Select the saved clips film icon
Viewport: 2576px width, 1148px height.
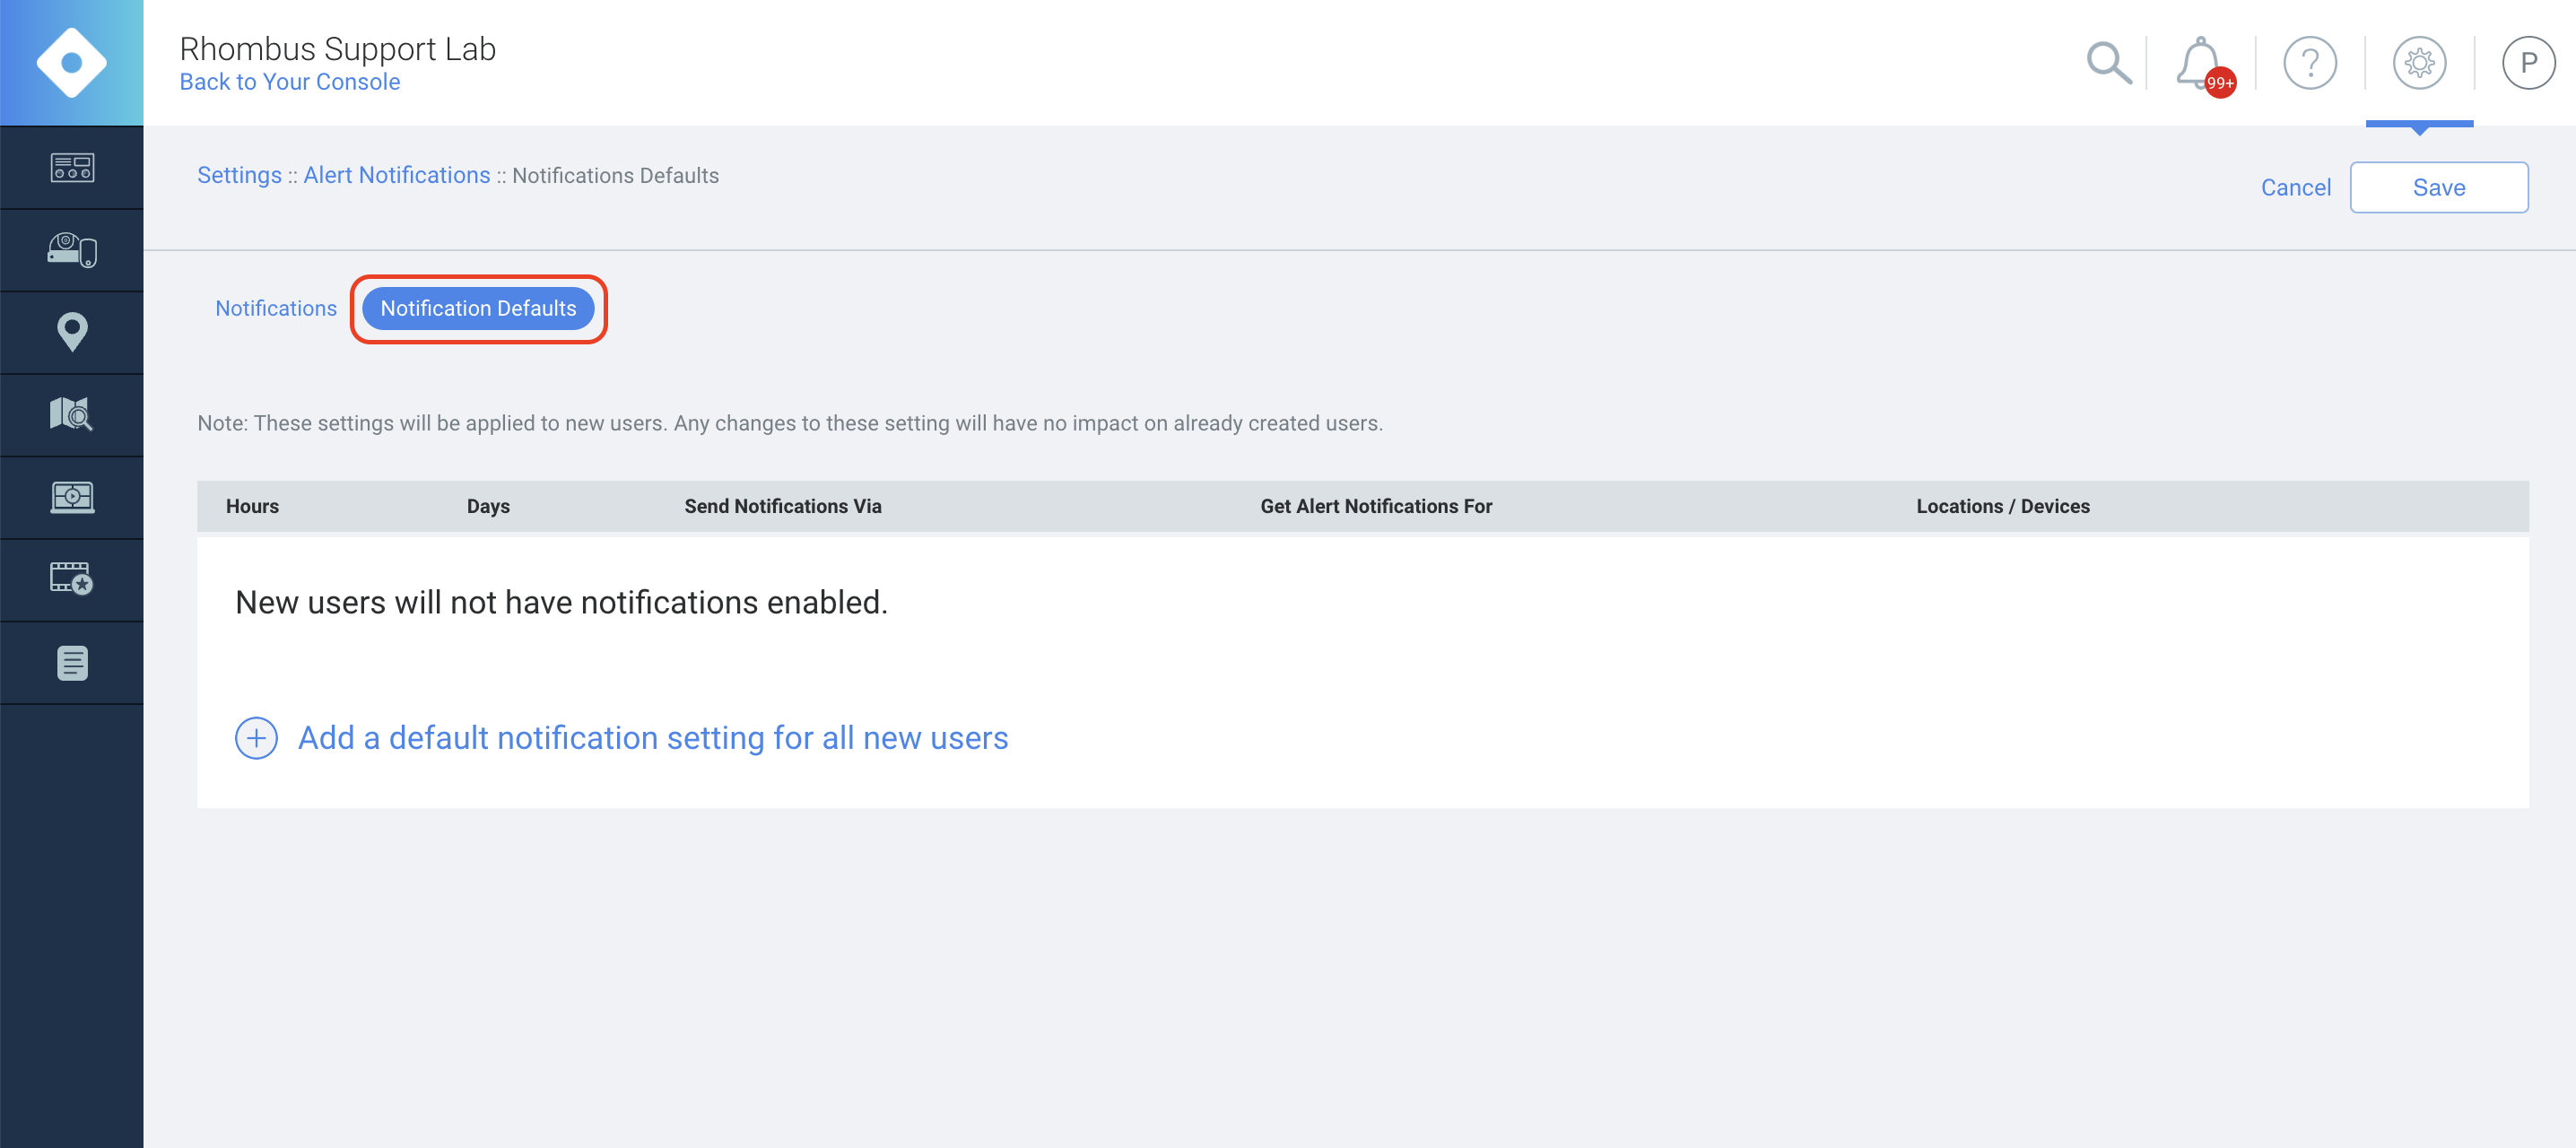tap(72, 578)
